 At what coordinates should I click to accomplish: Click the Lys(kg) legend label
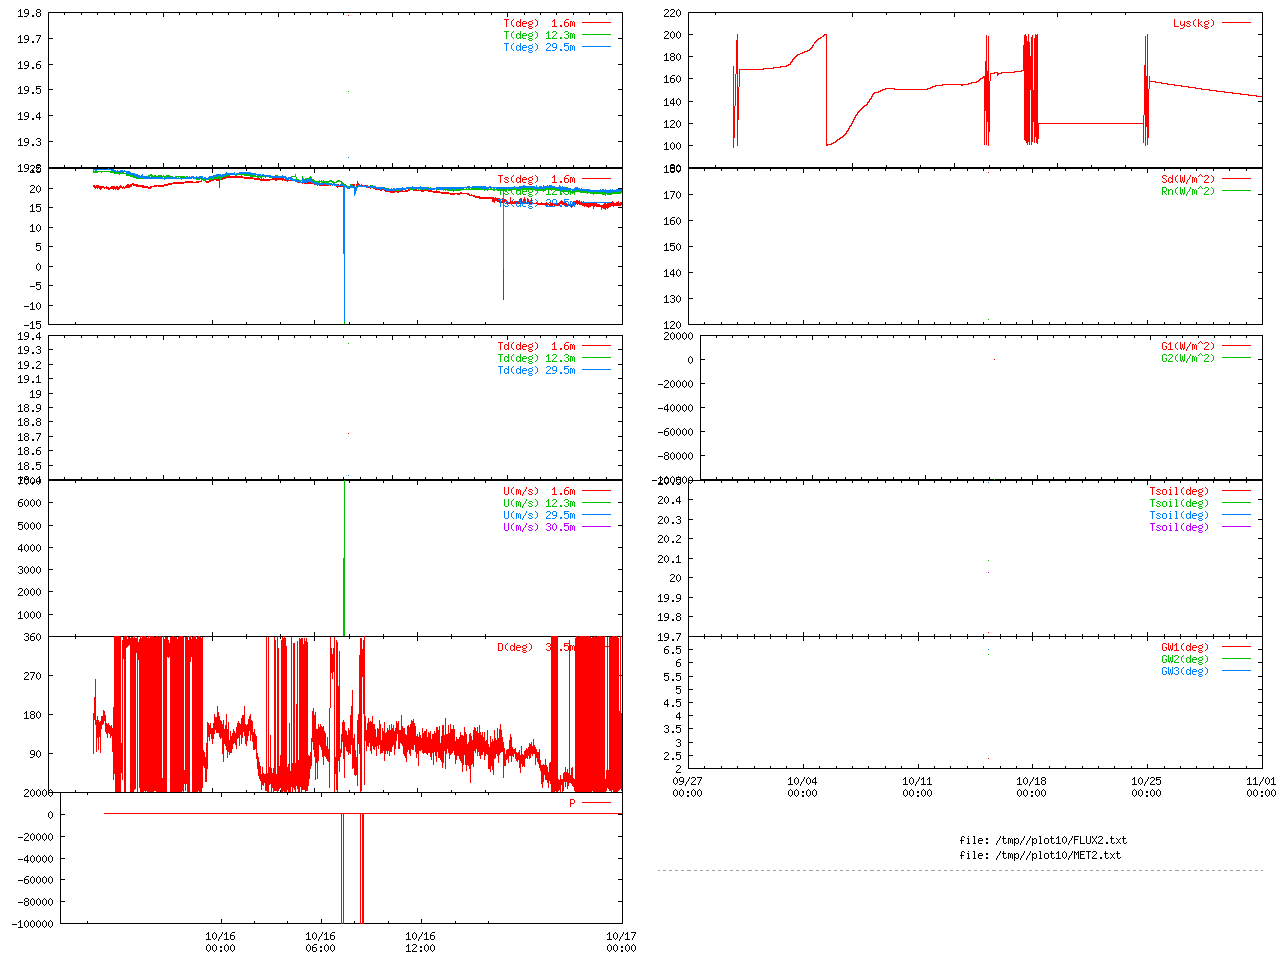point(1193,23)
